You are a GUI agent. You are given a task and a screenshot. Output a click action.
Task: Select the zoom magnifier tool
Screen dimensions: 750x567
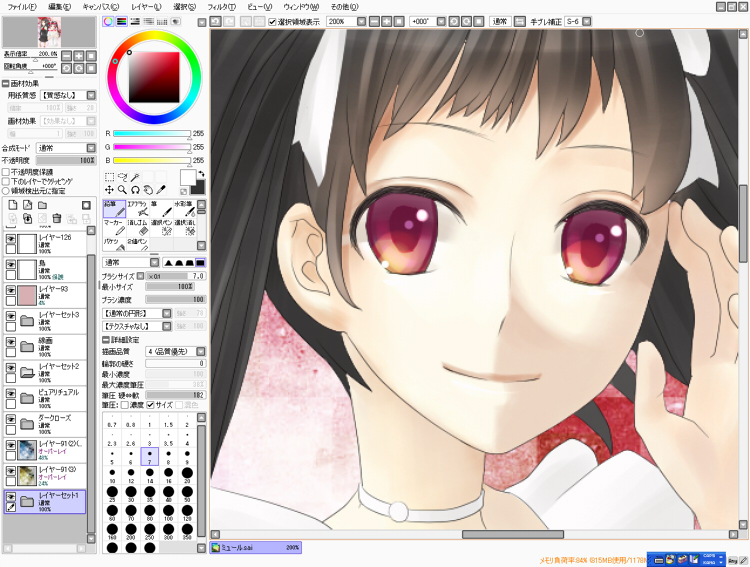coord(122,189)
